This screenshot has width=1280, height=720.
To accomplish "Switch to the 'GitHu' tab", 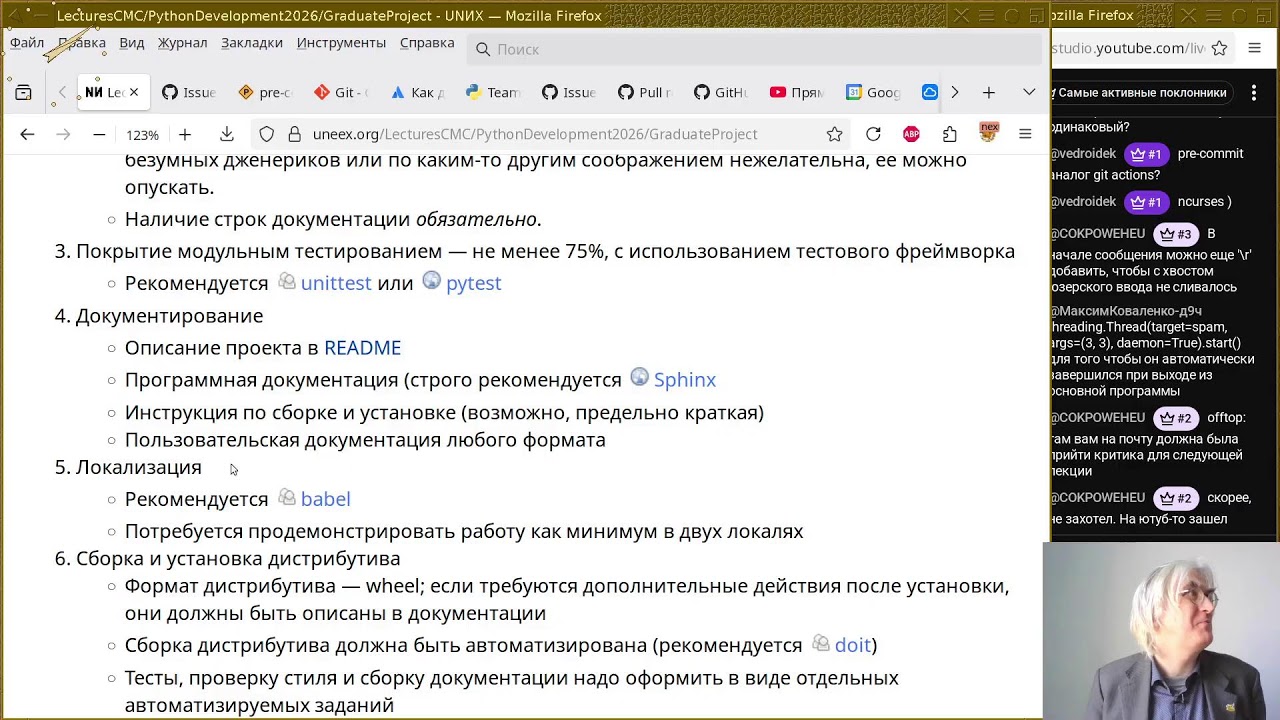I will point(721,92).
